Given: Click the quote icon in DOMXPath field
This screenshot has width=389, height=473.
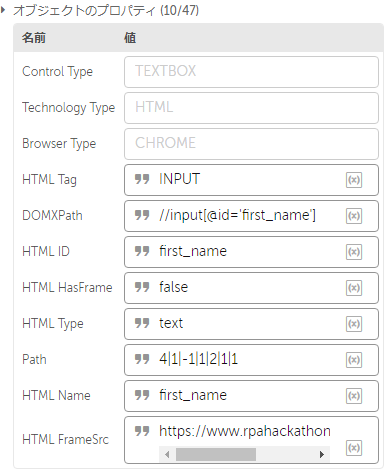Looking at the screenshot, I should [x=142, y=215].
